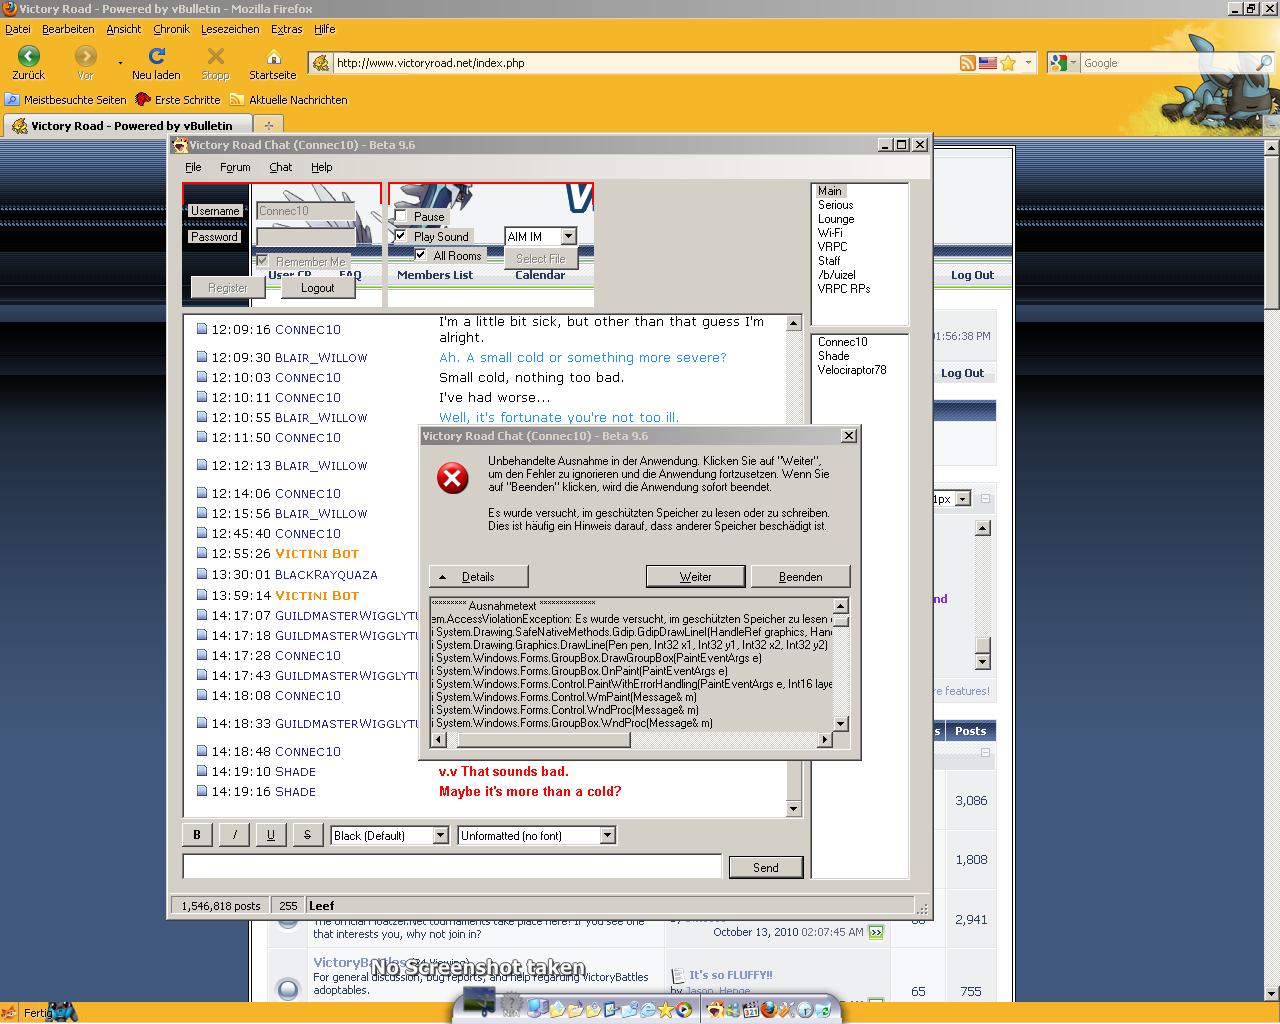Image resolution: width=1280 pixels, height=1024 pixels.
Task: Click the Weiter button in error dialog
Action: coord(695,577)
